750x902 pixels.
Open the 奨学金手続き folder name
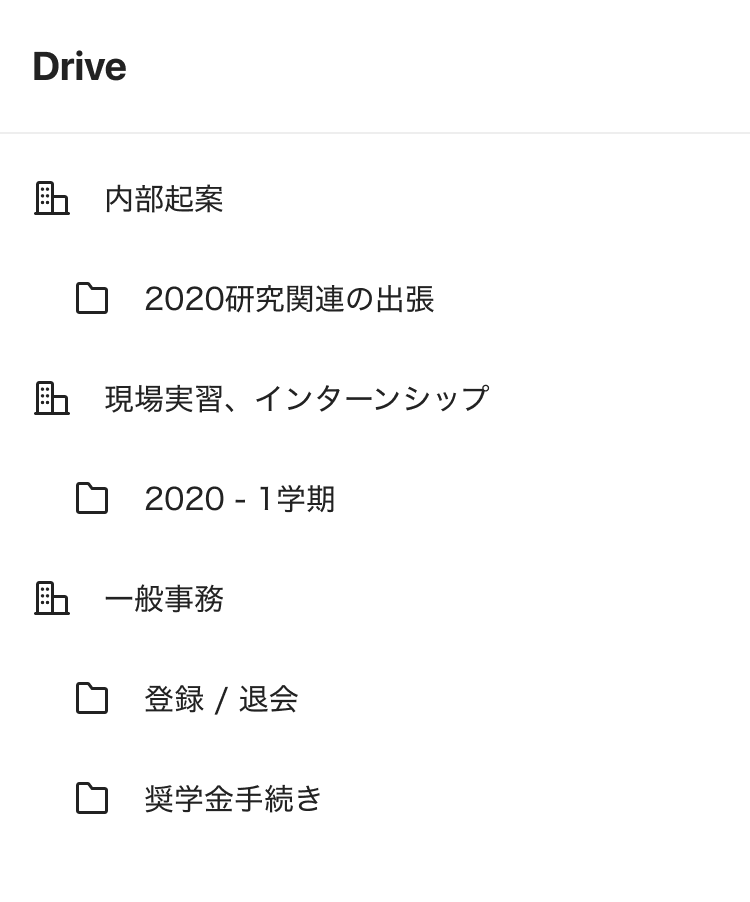tap(233, 799)
